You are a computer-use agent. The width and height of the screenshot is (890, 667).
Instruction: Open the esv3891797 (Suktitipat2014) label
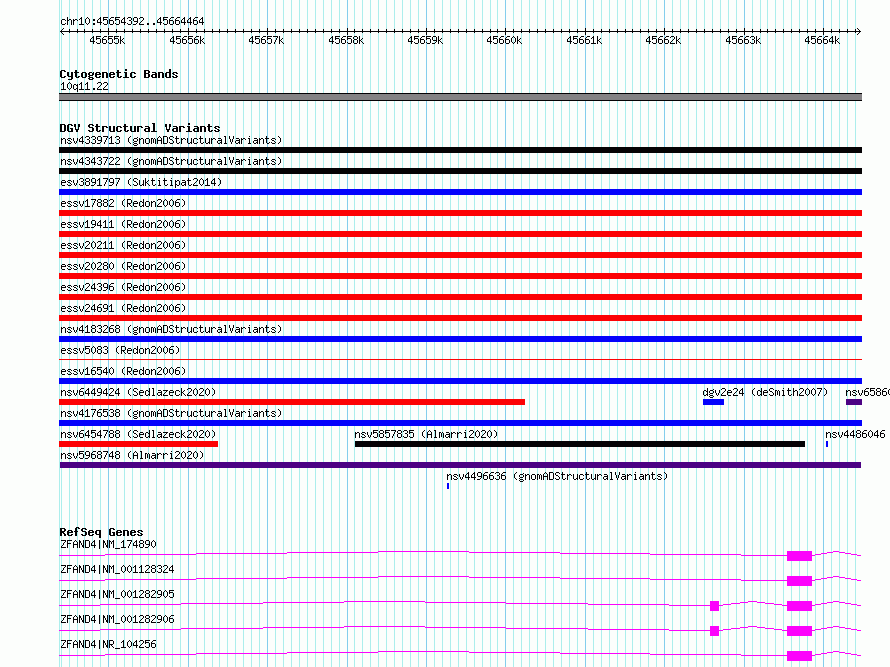[141, 182]
